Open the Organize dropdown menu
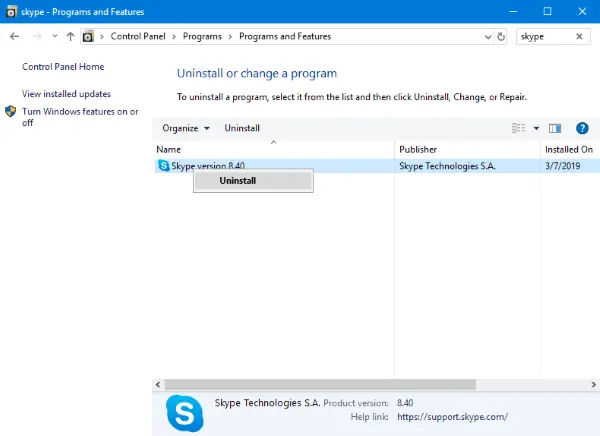This screenshot has width=600, height=436. pos(186,128)
